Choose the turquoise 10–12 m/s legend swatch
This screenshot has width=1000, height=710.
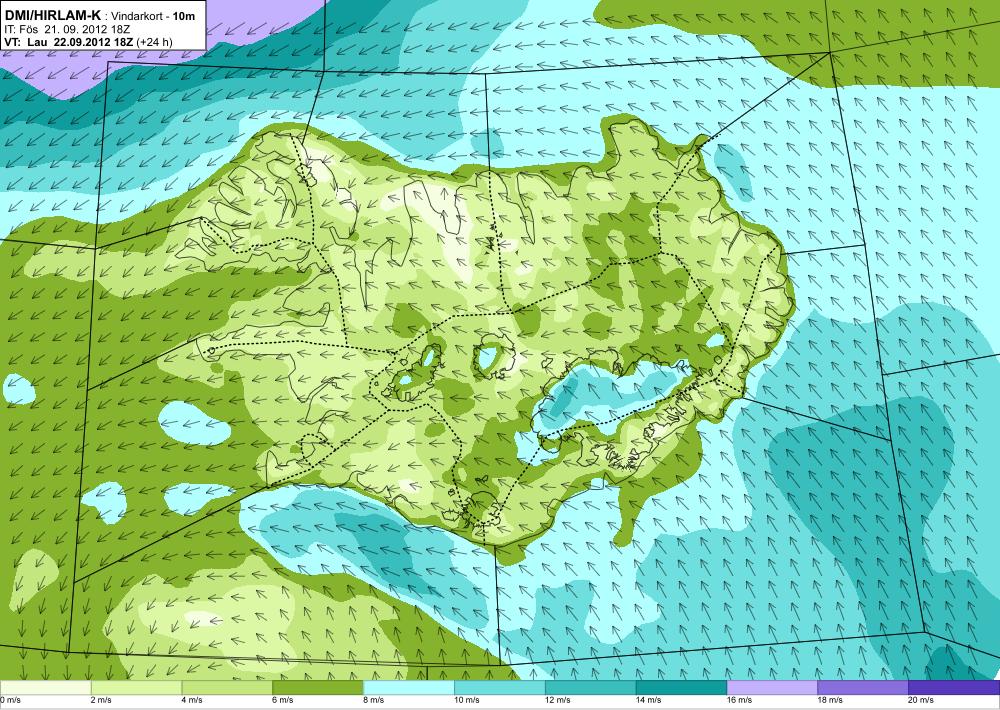[x=499, y=688]
